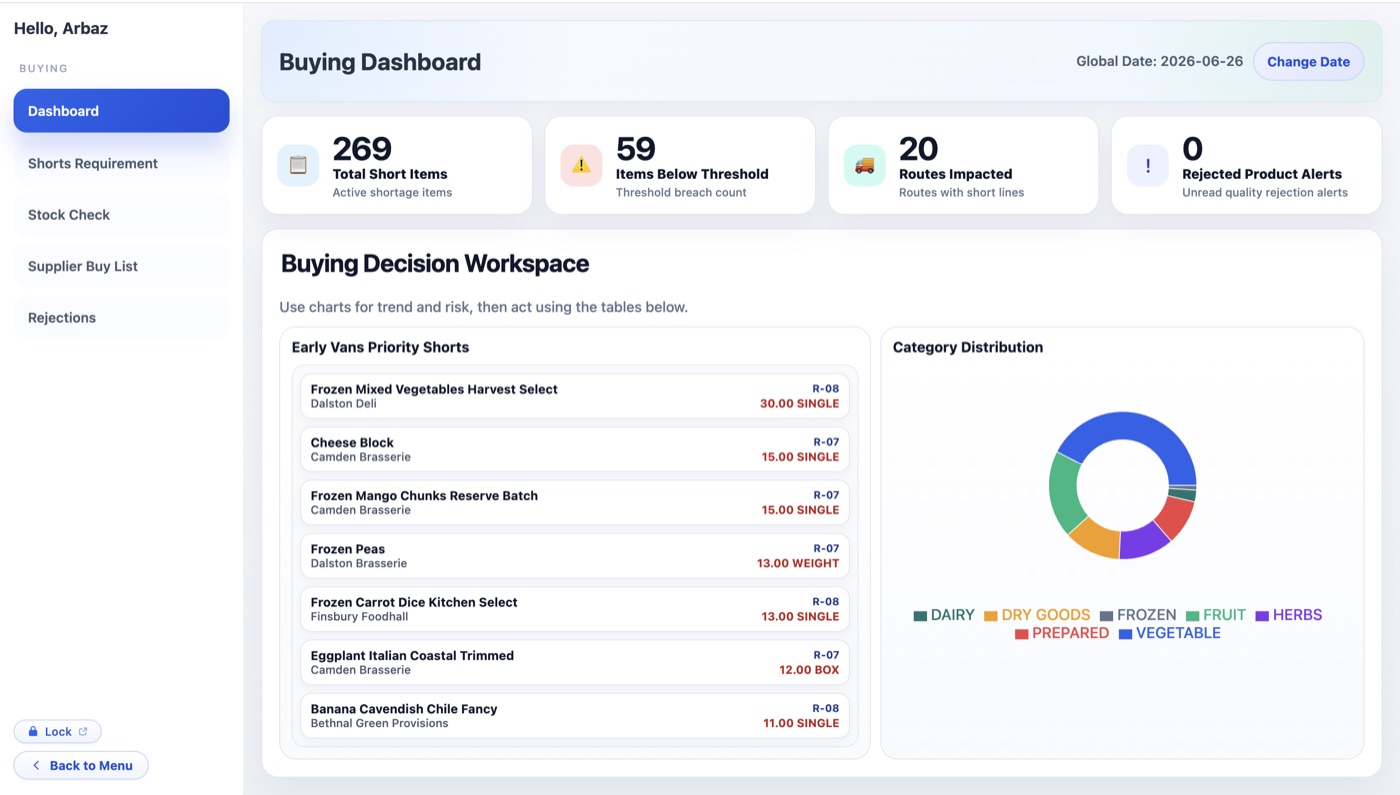Screen dimensions: 1400x795
Task: Select the Cheese Block shortage row
Action: click(575, 449)
